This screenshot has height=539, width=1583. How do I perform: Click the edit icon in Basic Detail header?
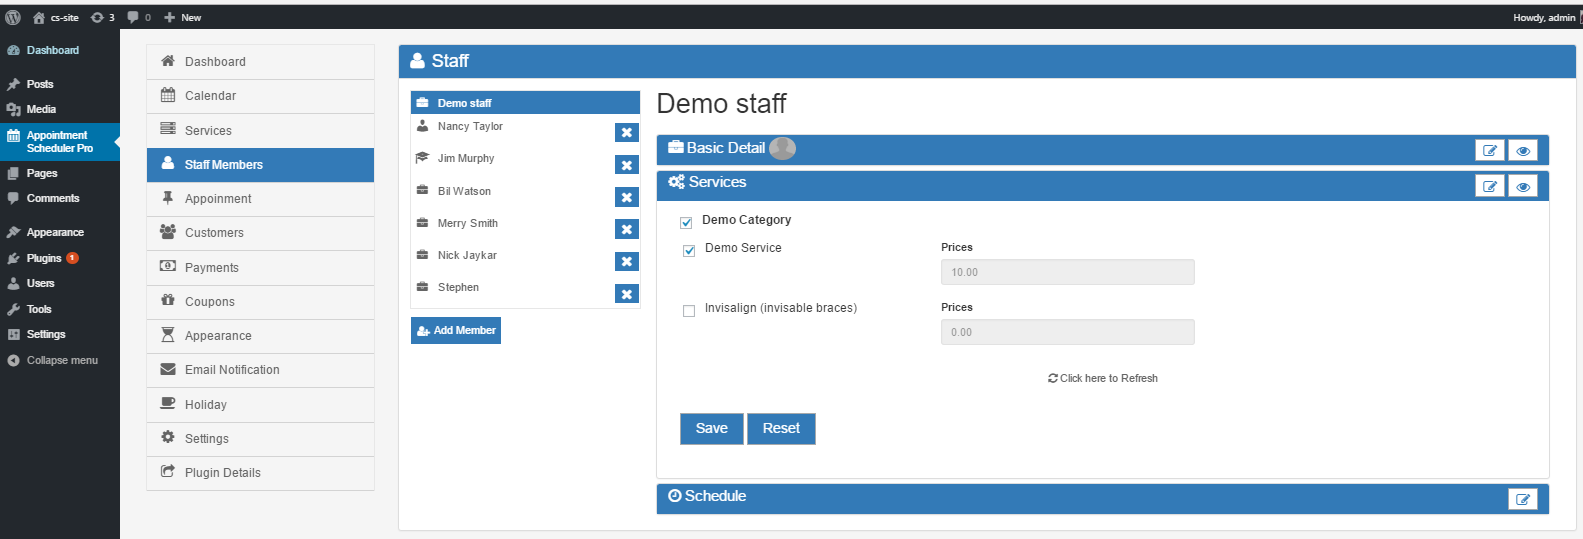coord(1489,151)
